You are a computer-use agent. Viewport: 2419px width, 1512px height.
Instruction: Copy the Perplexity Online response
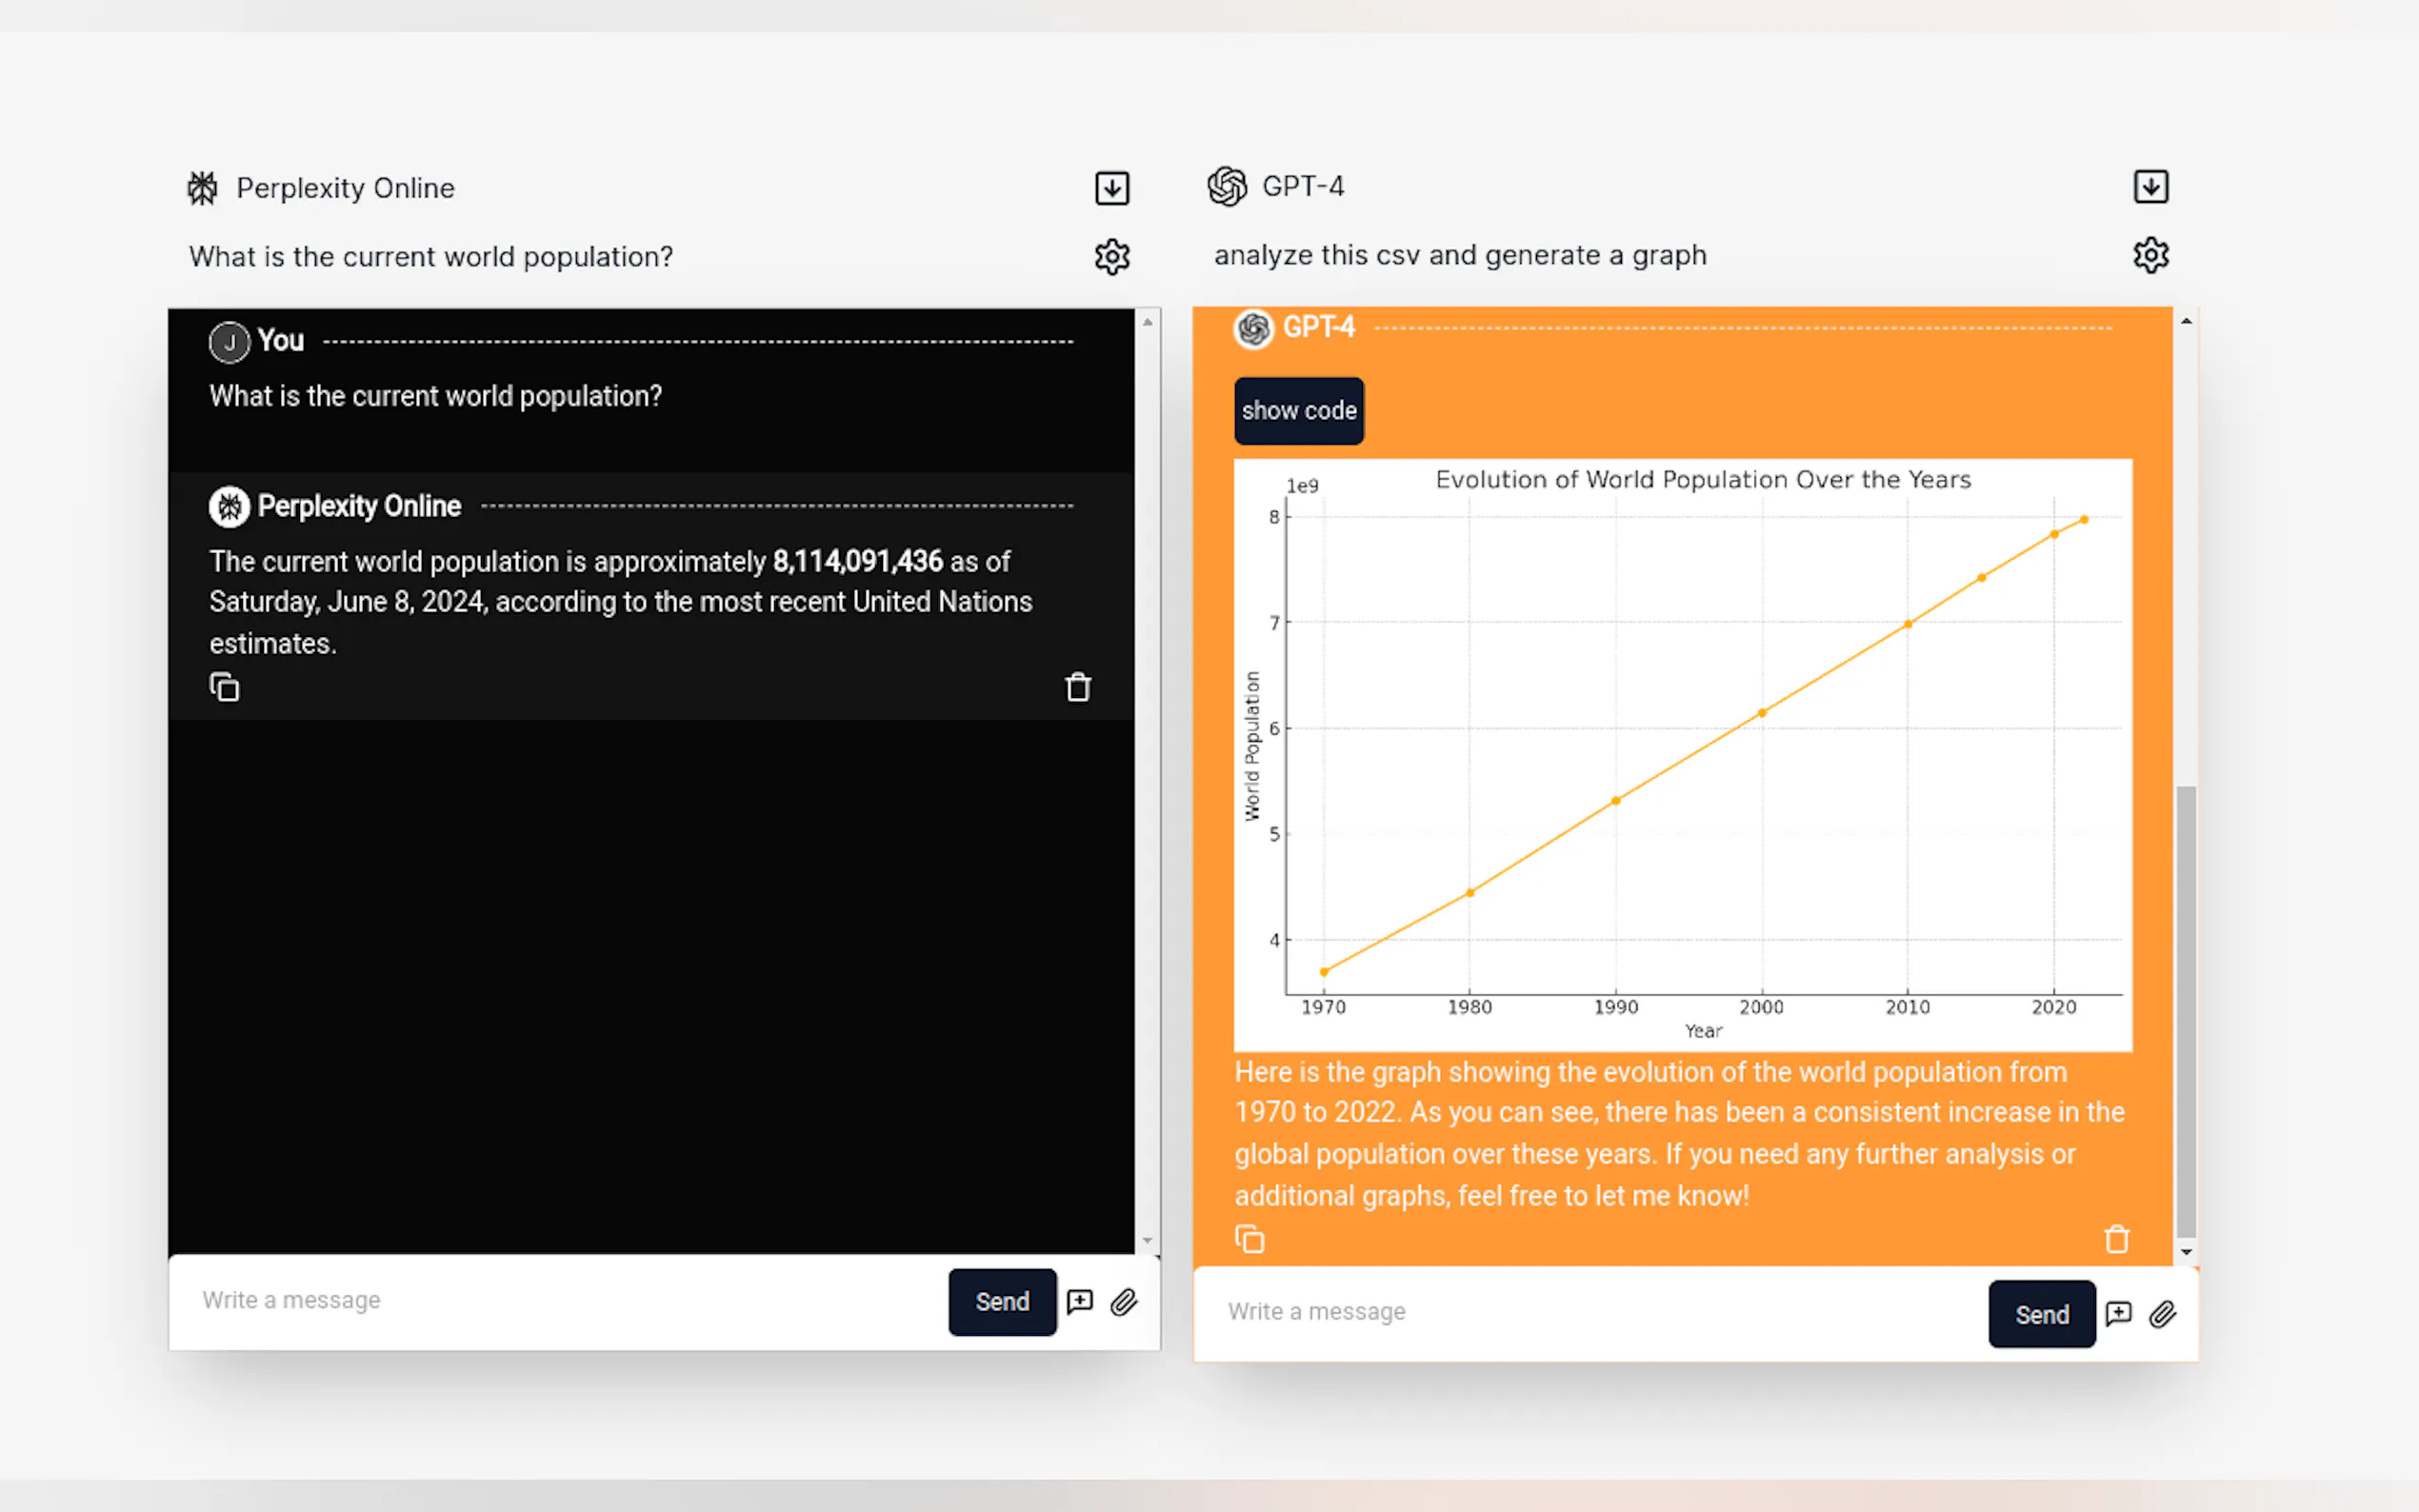pyautogui.click(x=224, y=688)
